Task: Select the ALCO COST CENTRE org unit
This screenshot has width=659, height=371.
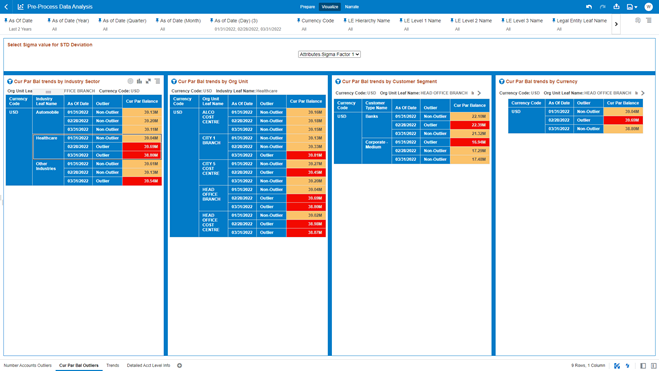Action: (x=213, y=121)
